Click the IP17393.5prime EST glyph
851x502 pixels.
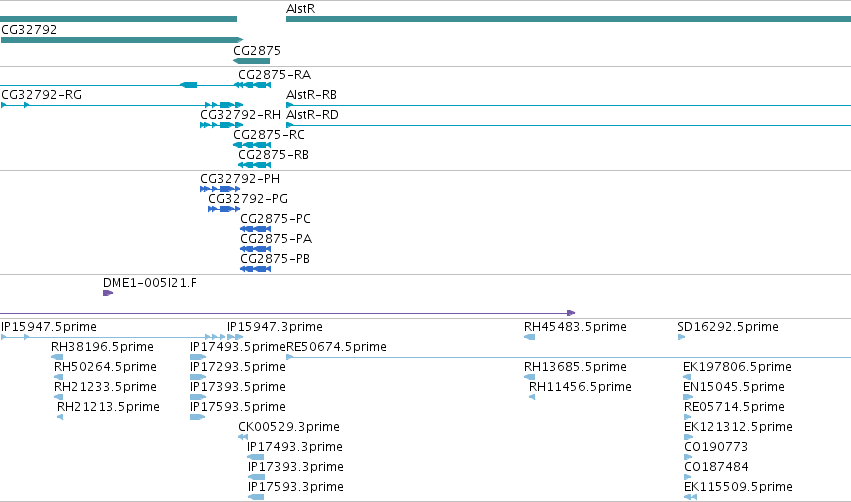pyautogui.click(x=198, y=397)
